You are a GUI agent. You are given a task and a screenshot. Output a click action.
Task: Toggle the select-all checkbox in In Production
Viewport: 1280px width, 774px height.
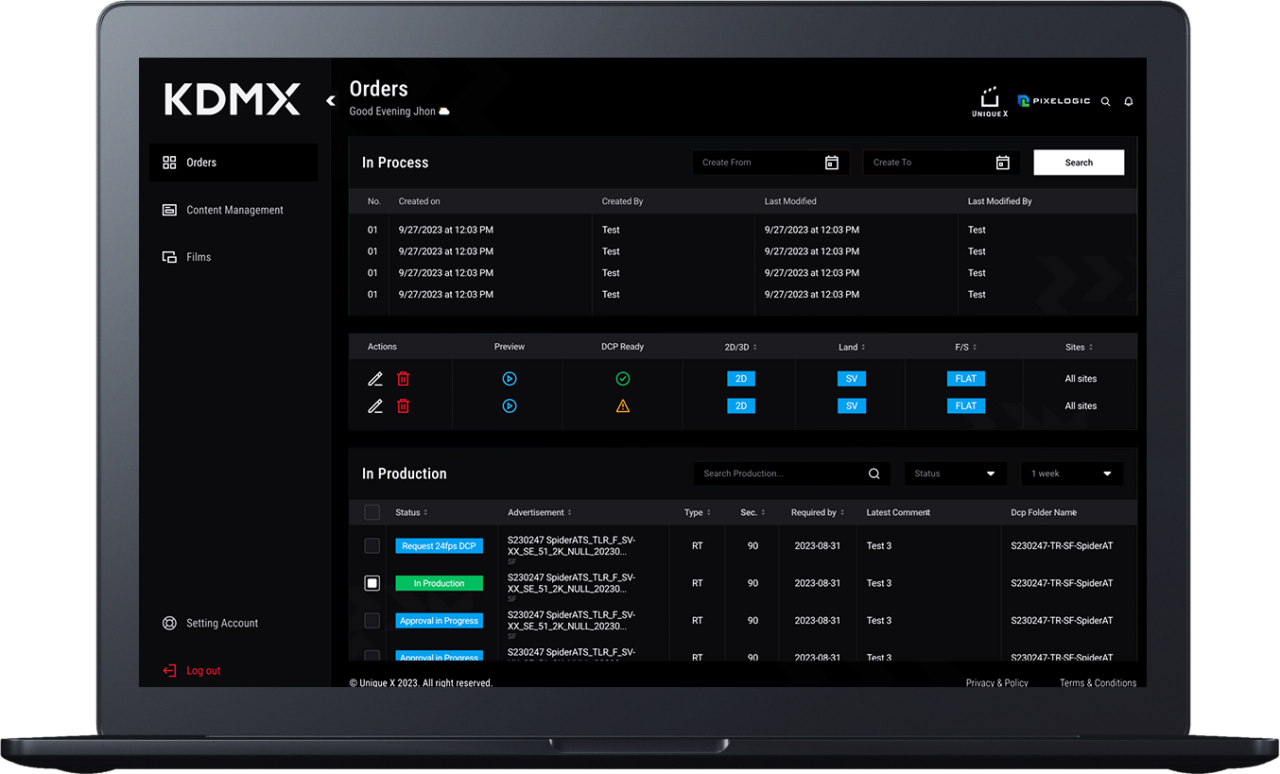tap(372, 512)
